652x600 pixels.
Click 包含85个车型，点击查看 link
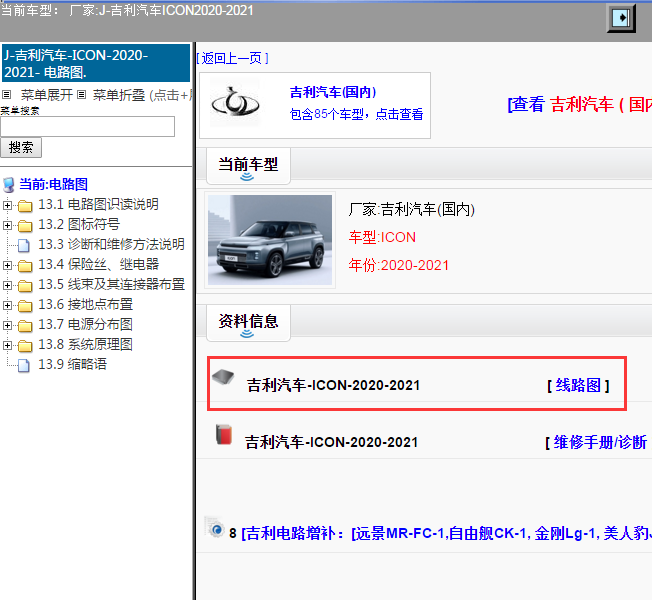tap(356, 114)
